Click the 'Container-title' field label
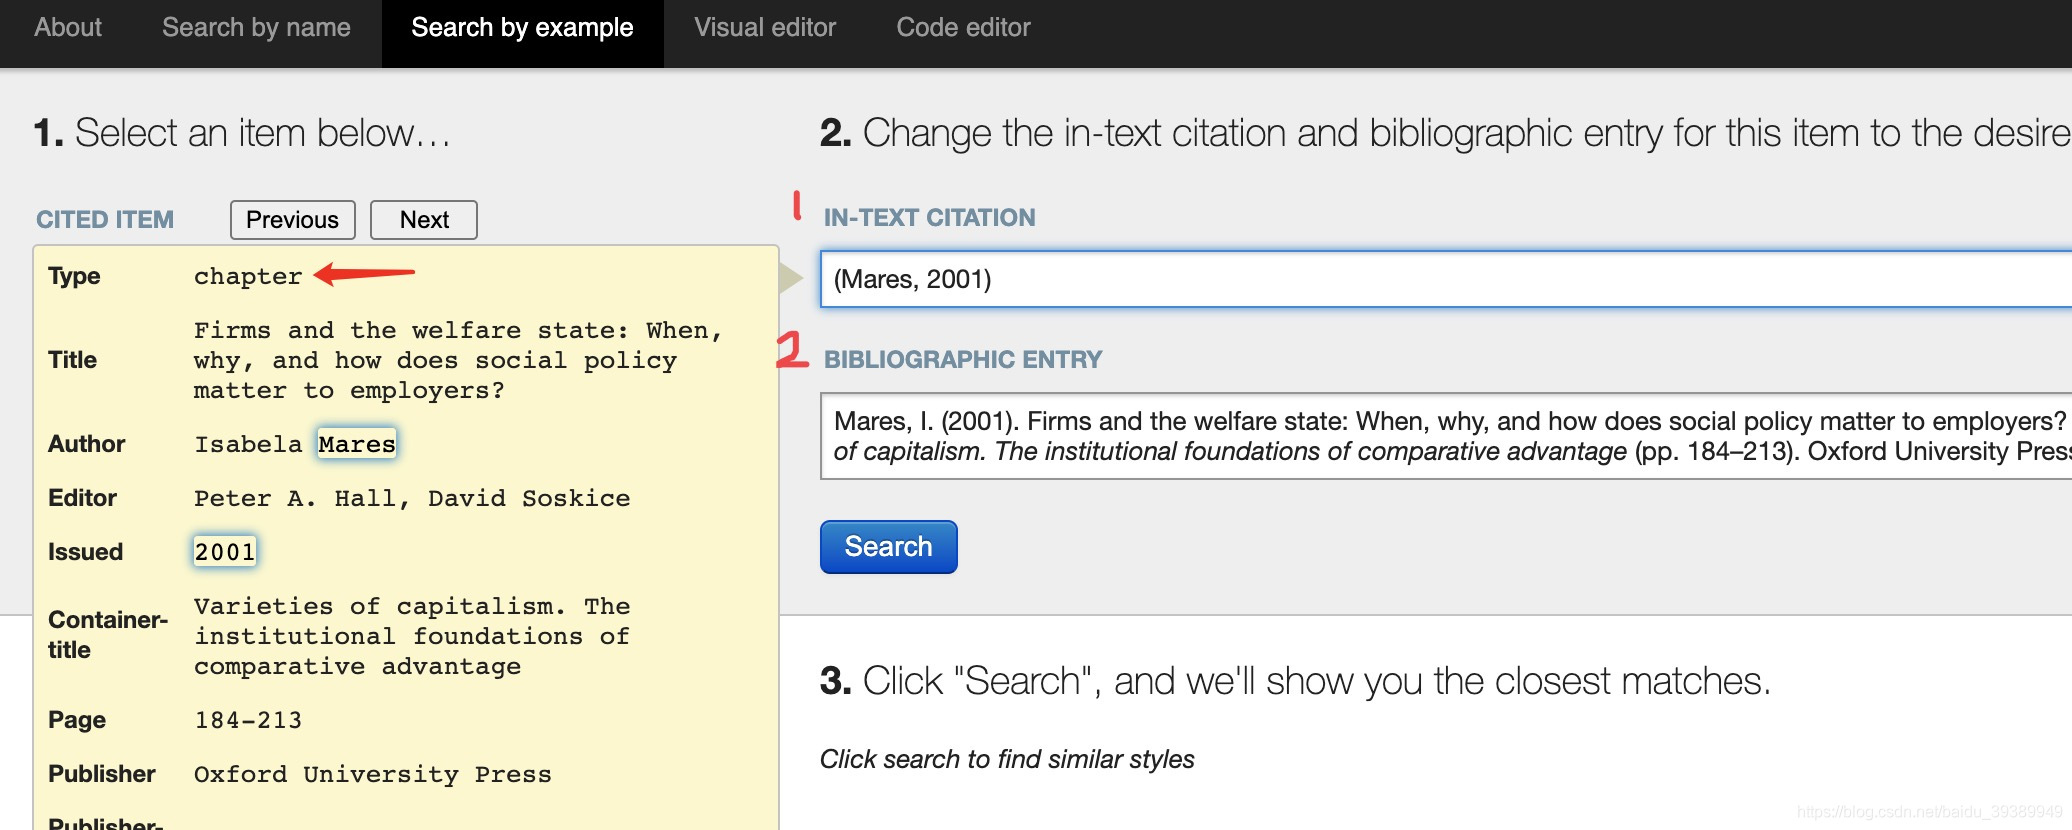The width and height of the screenshot is (2072, 830). pyautogui.click(x=108, y=635)
